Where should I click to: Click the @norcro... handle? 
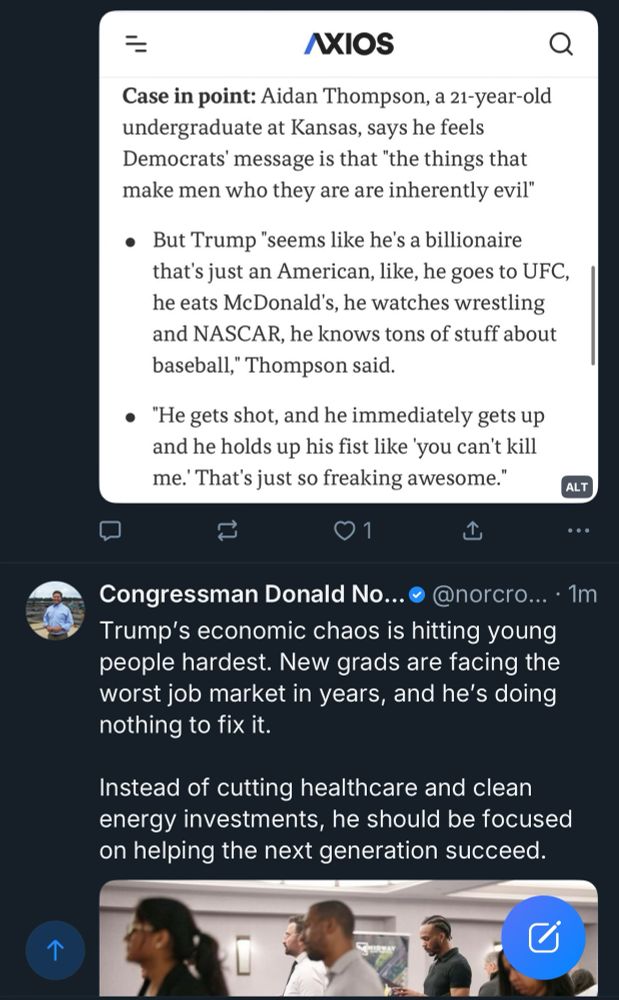[489, 594]
